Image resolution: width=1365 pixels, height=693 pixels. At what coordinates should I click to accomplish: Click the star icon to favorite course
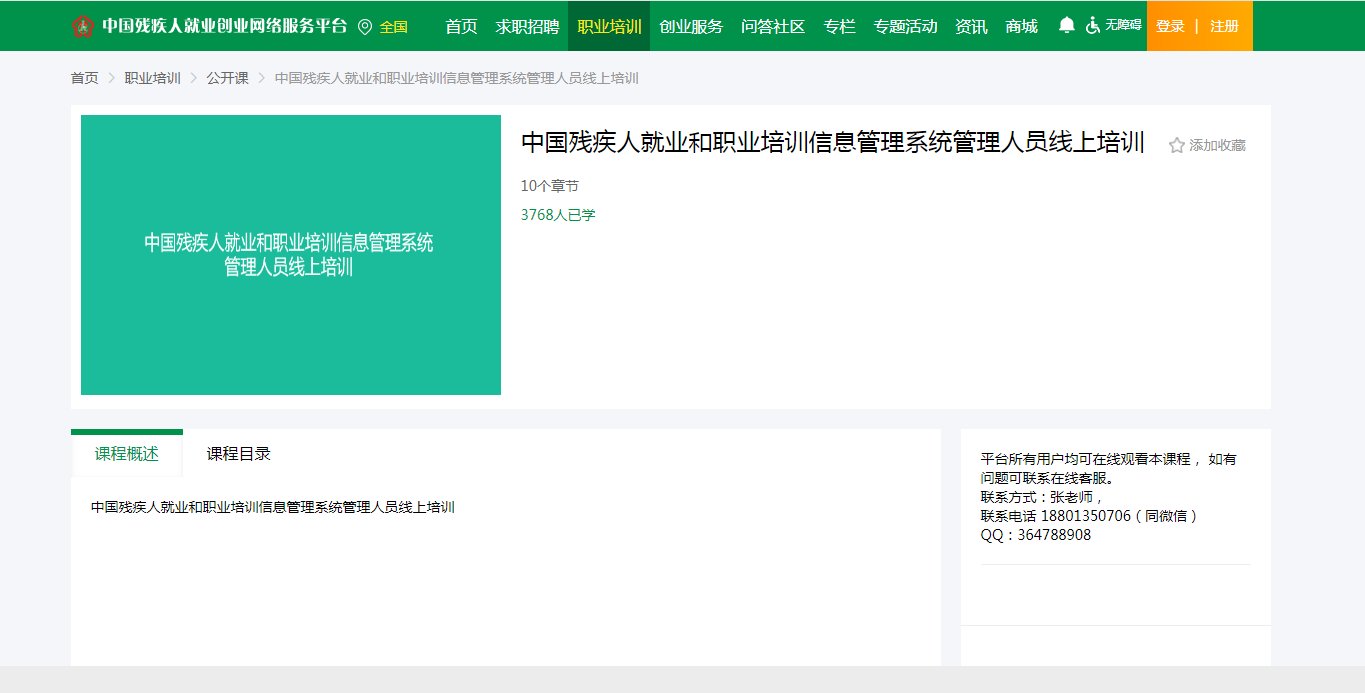click(1177, 146)
